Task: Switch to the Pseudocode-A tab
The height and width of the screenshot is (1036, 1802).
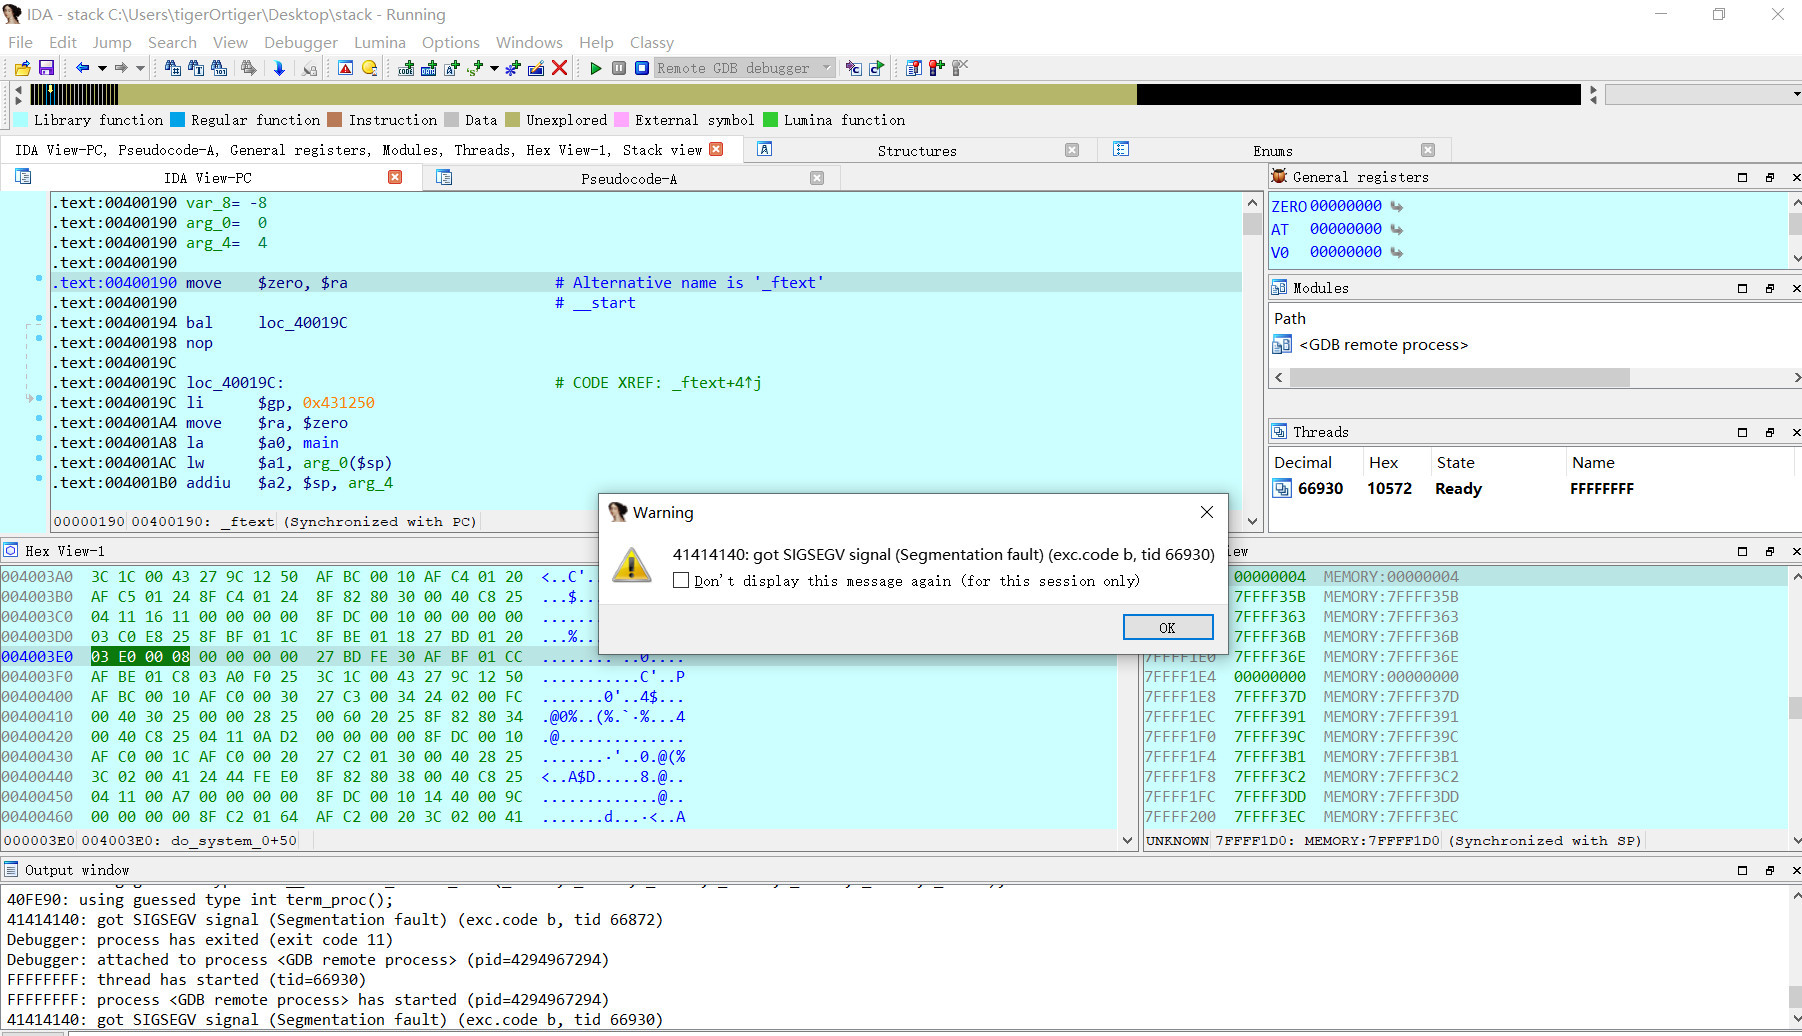Action: tap(628, 178)
